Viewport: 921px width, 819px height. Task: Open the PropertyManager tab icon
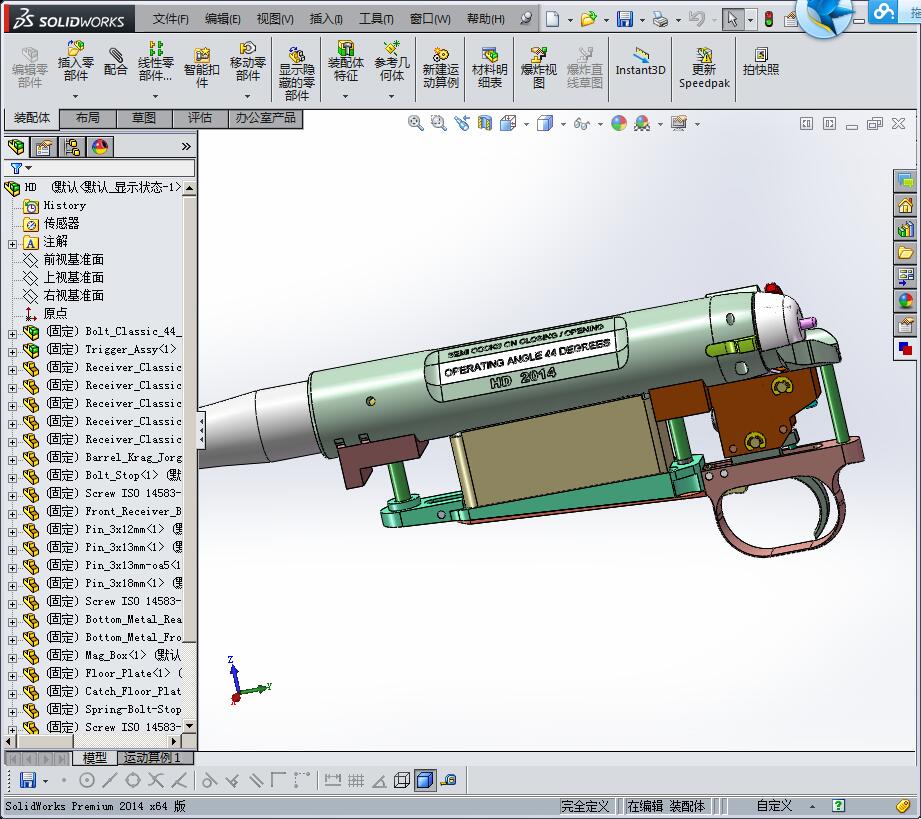click(x=44, y=147)
